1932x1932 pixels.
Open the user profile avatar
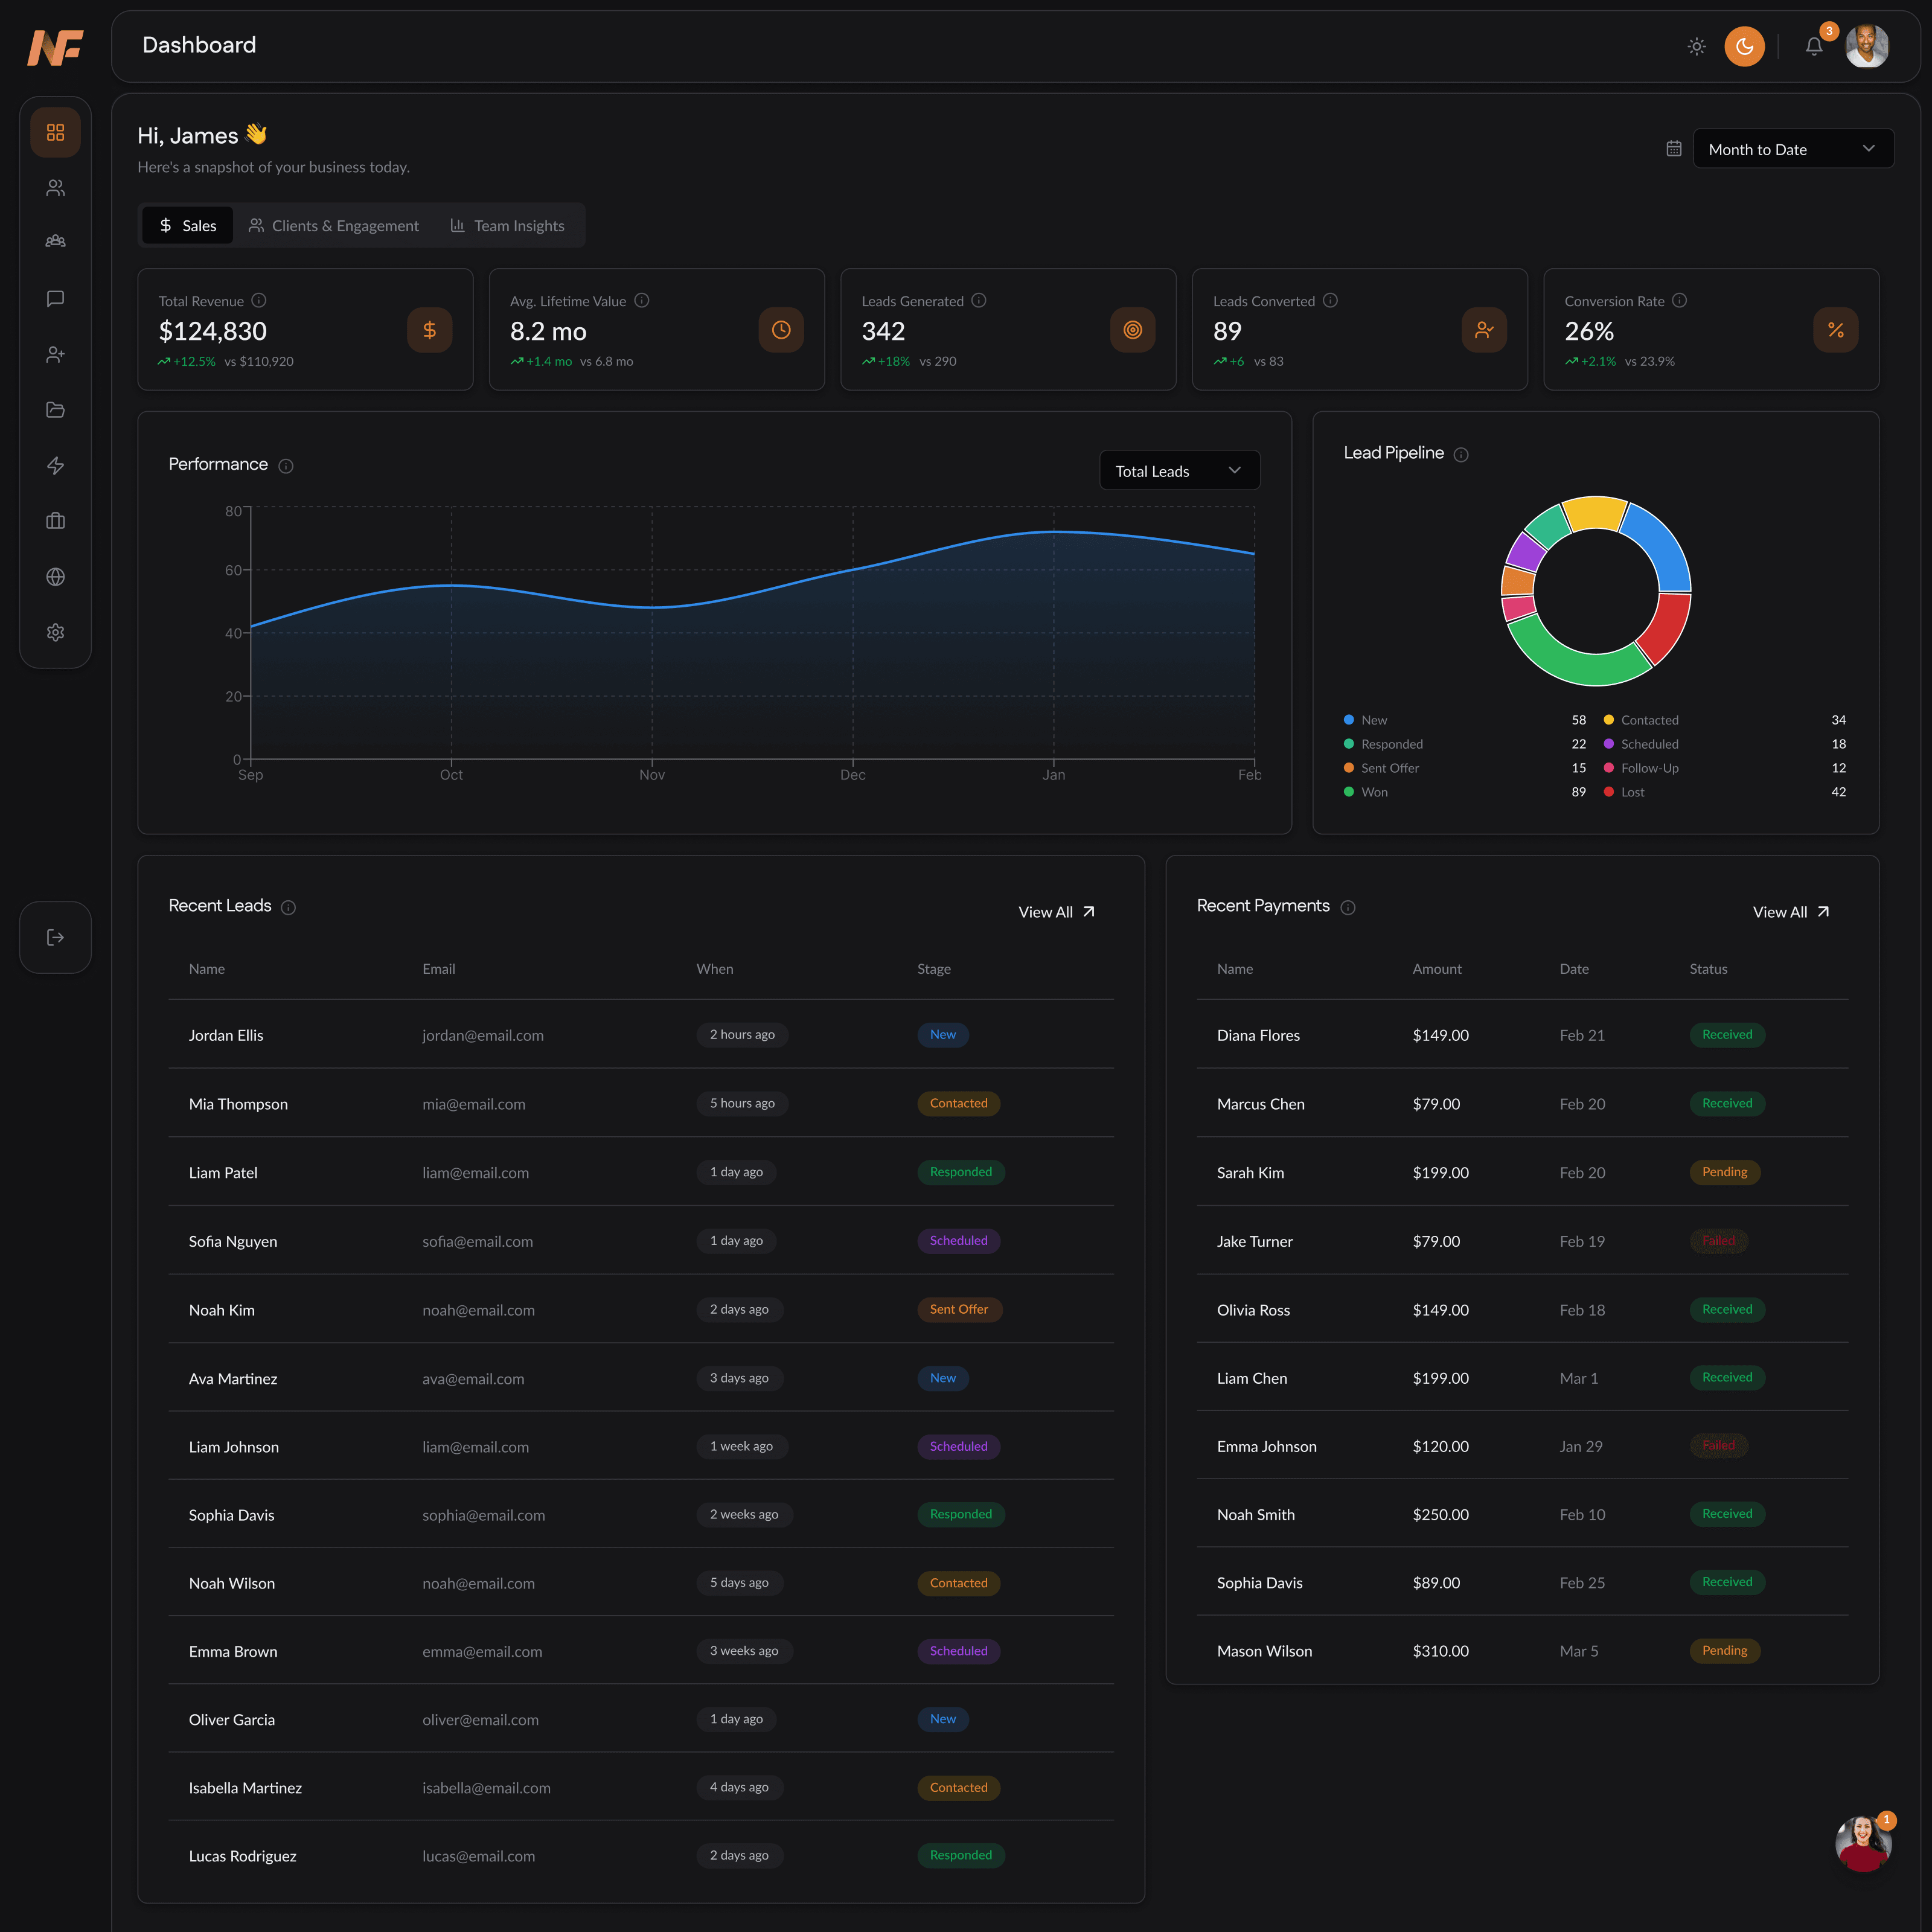click(x=1866, y=46)
